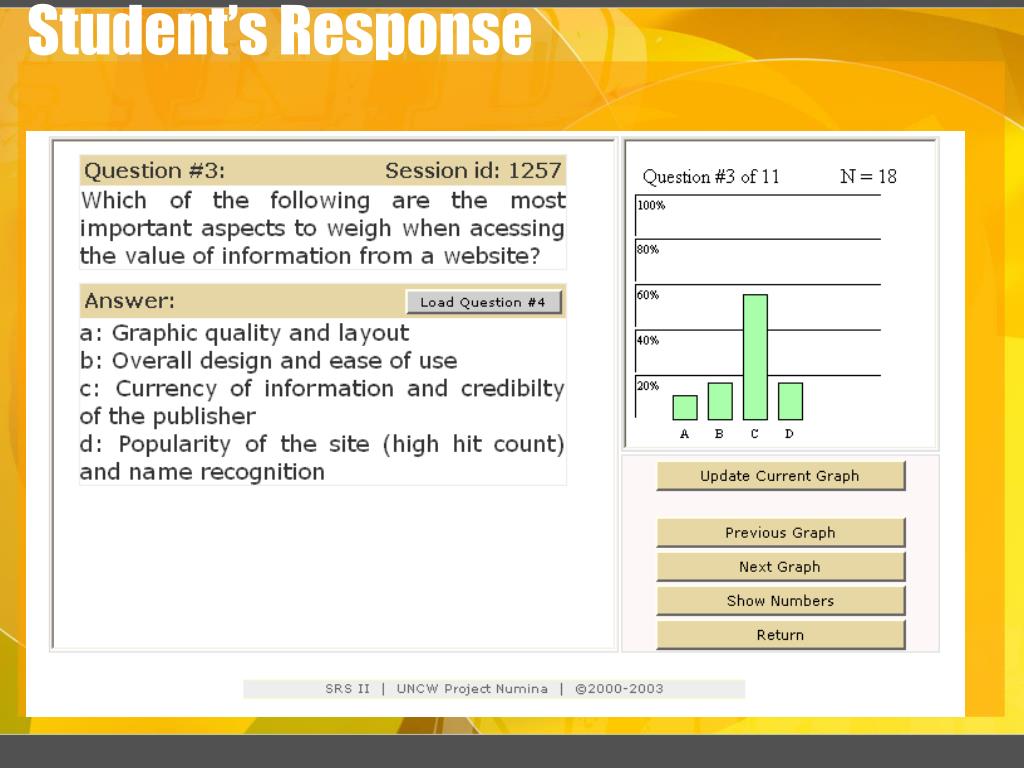This screenshot has height=768, width=1024.
Task: Click UNCW Project Numina footer text
Action: pyautogui.click(x=472, y=688)
